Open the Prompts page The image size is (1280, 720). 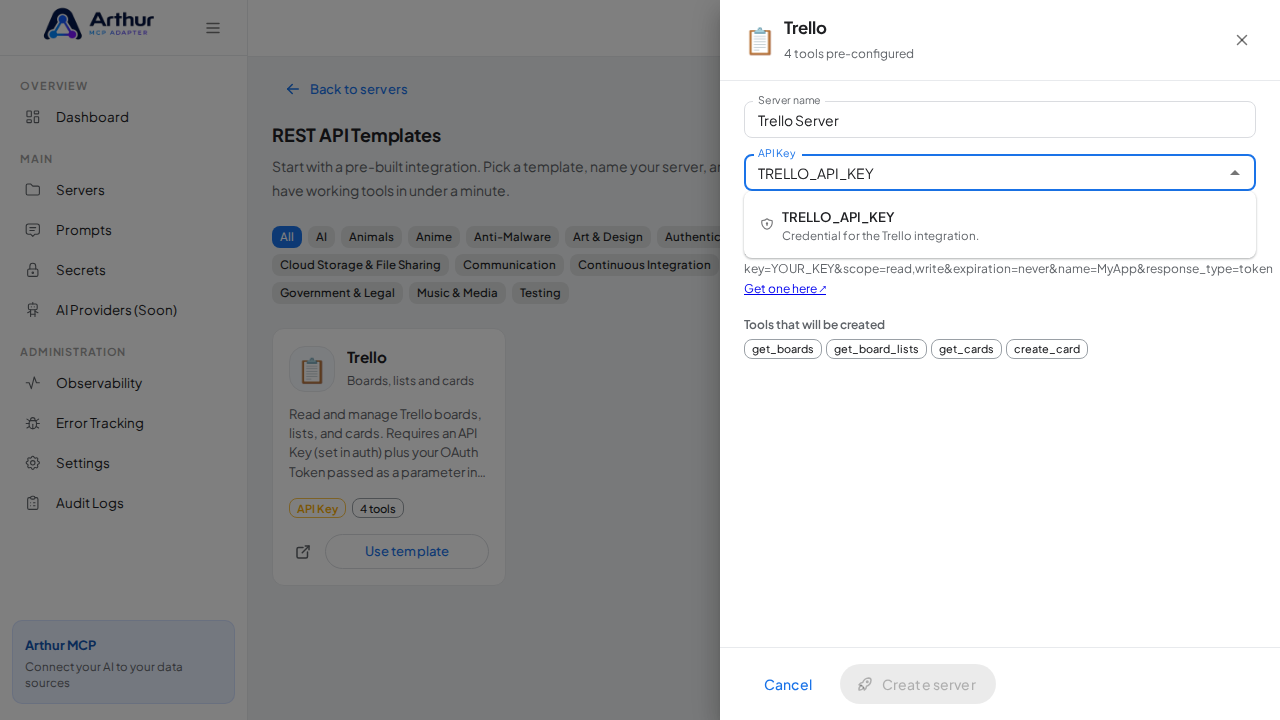point(124,230)
